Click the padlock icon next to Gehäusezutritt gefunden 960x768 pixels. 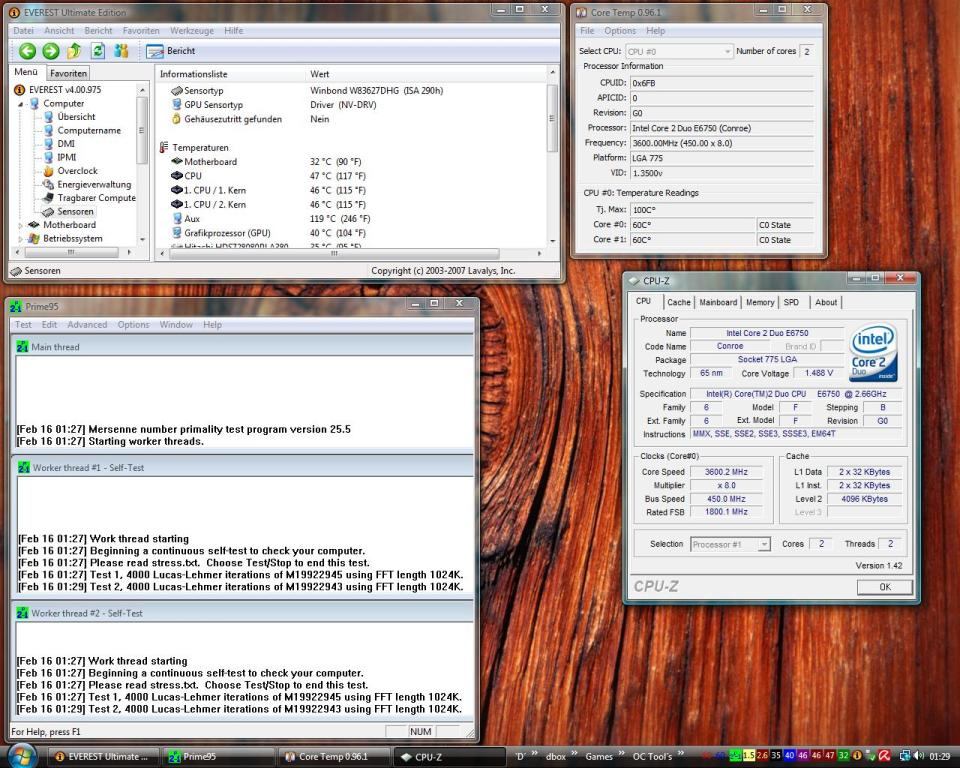point(176,119)
